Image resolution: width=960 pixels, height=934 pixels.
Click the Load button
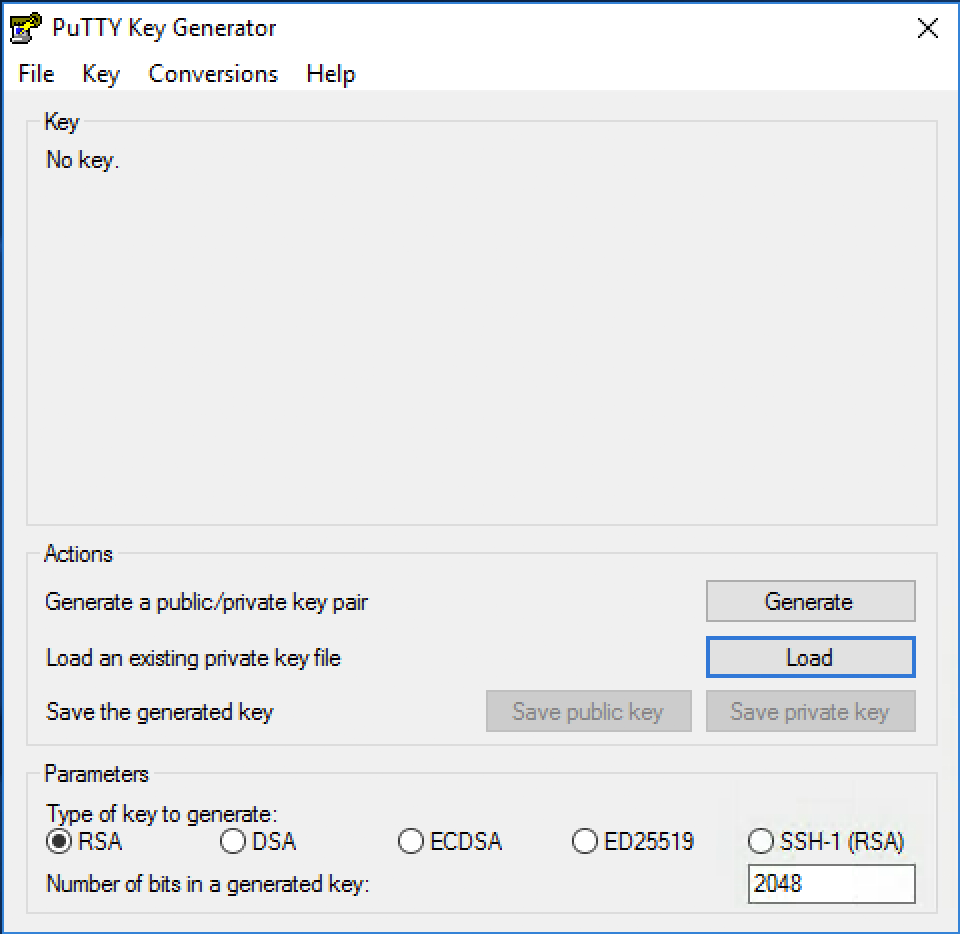(x=810, y=658)
